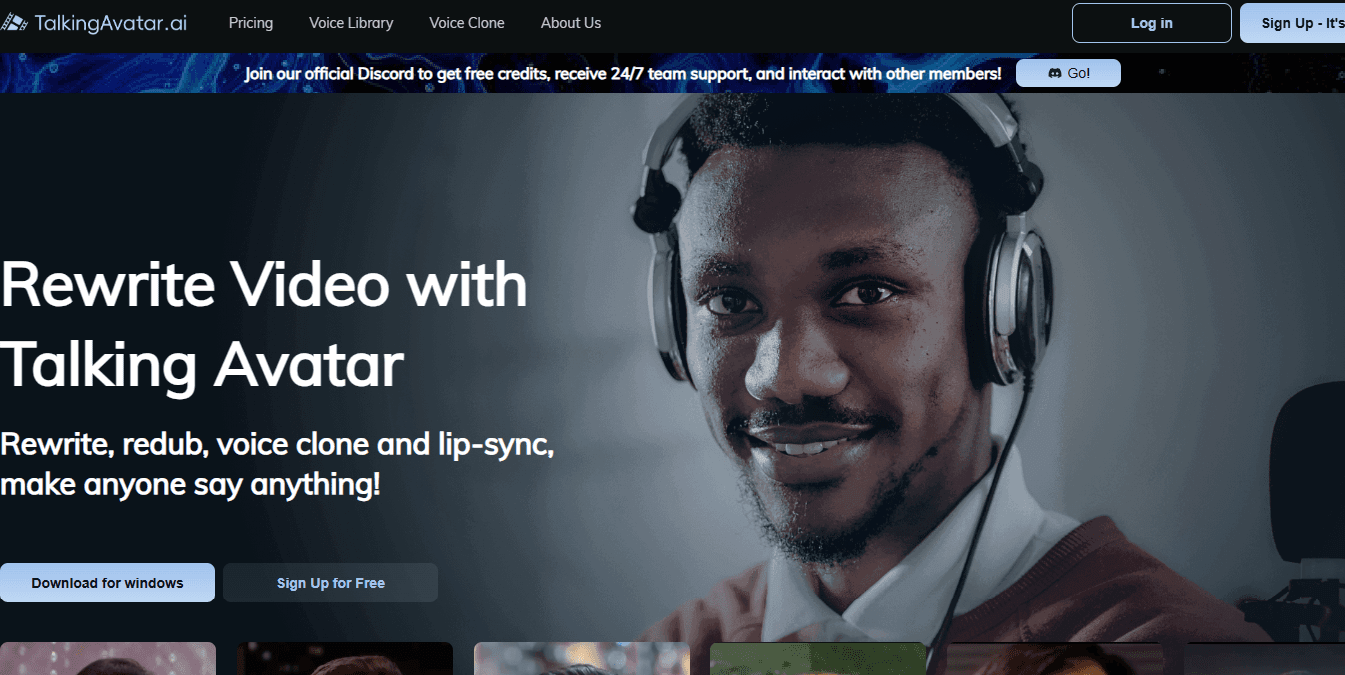Open the pink-background avatar thumbnail
The height and width of the screenshot is (675, 1345).
point(107,659)
